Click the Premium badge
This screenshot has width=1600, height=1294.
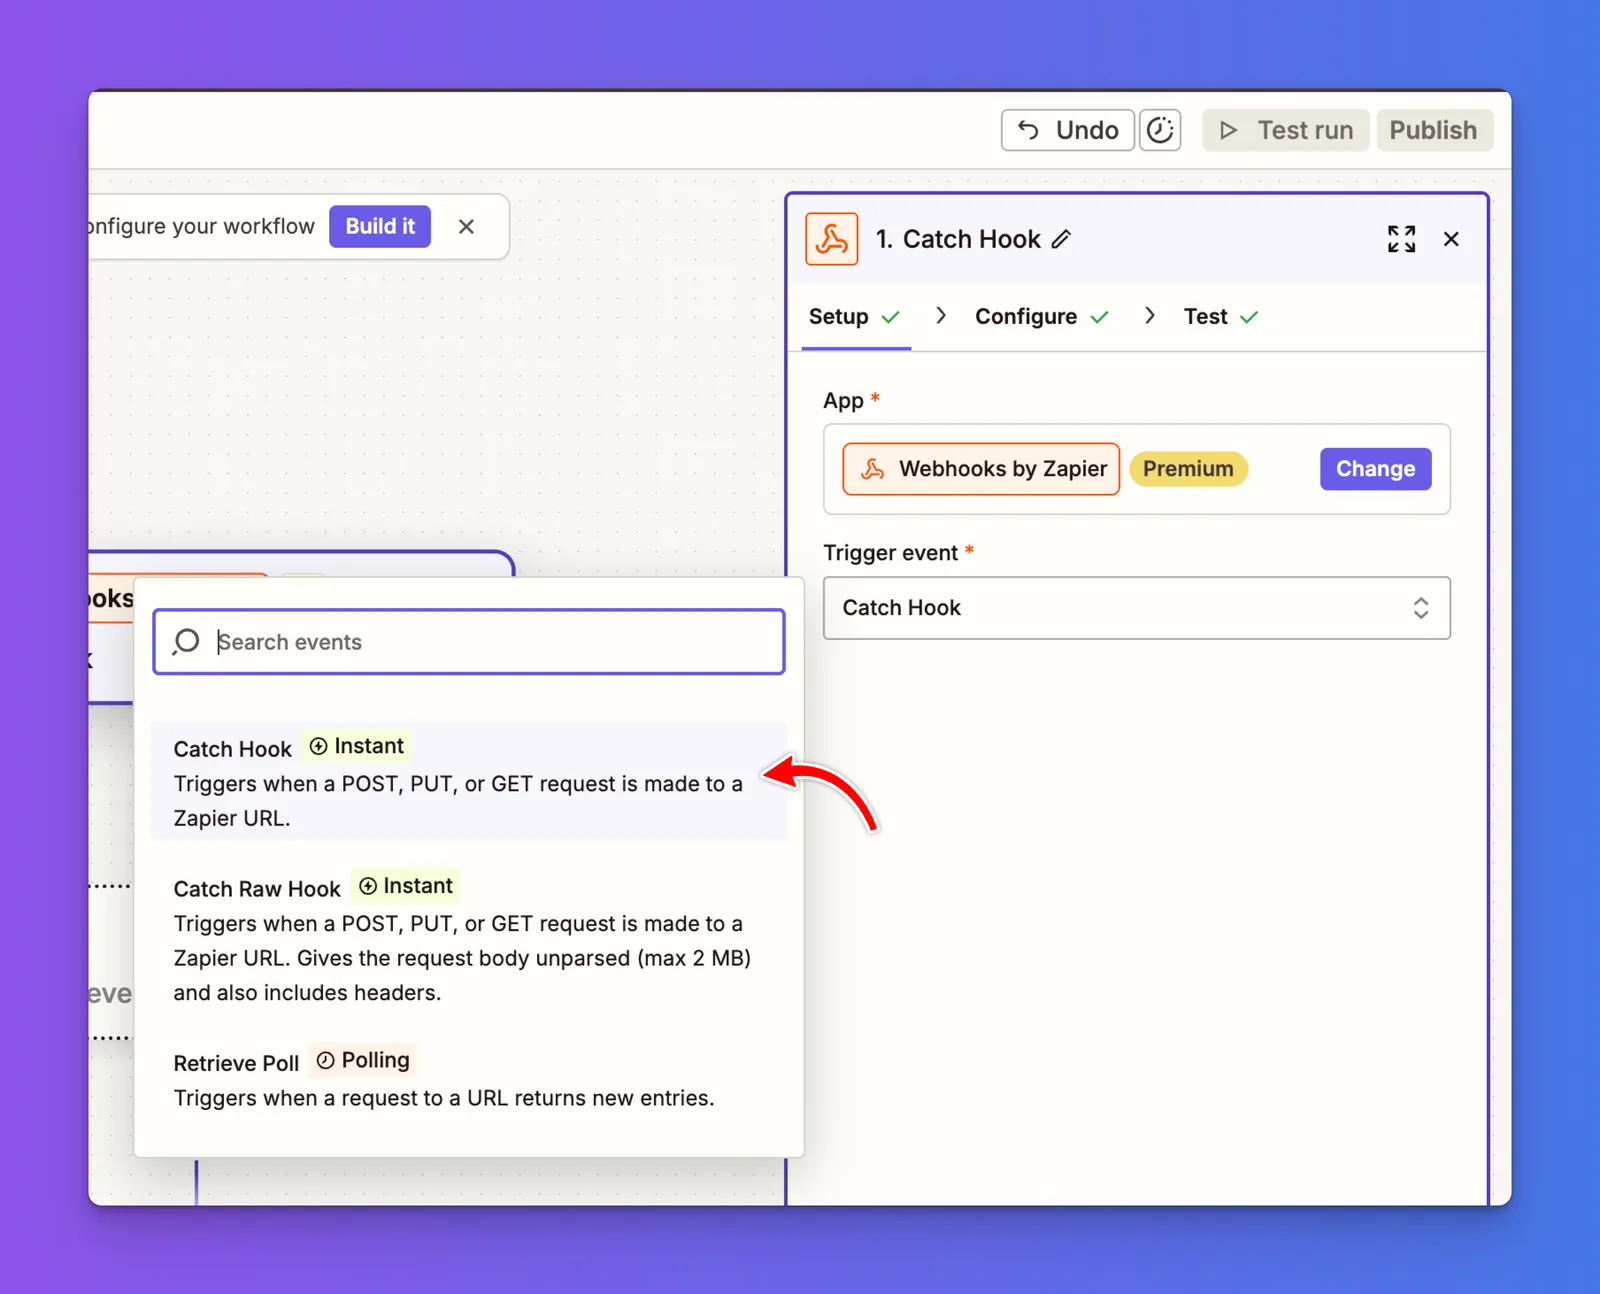tap(1188, 469)
